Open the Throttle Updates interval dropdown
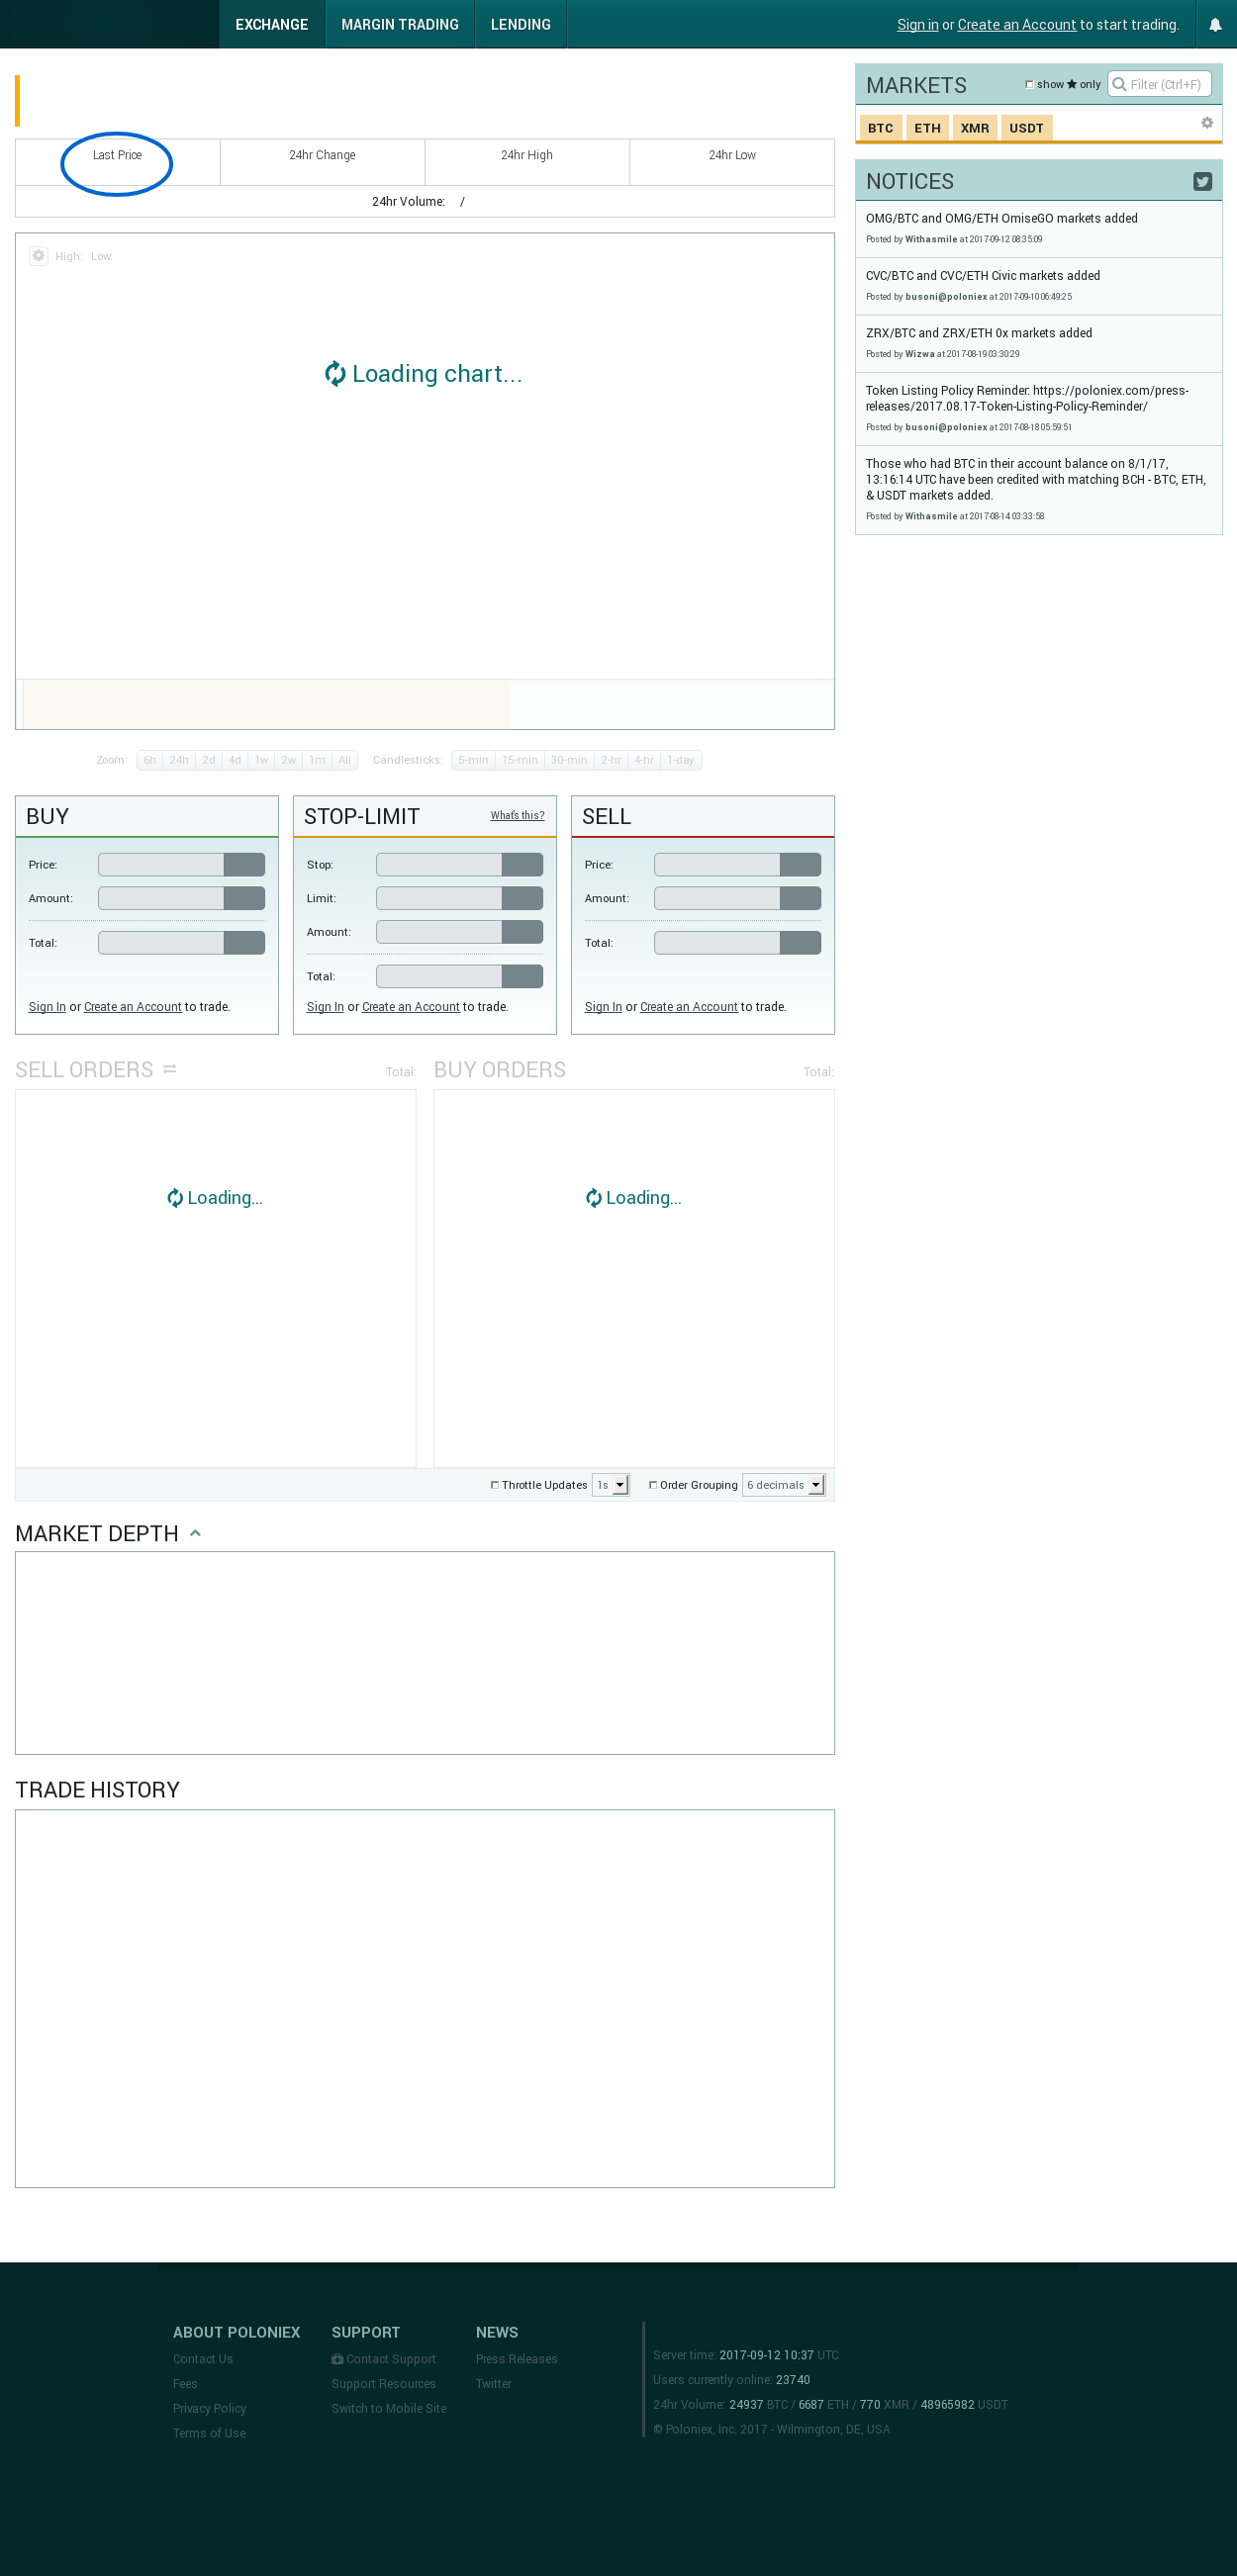The height and width of the screenshot is (2576, 1237). tap(610, 1485)
